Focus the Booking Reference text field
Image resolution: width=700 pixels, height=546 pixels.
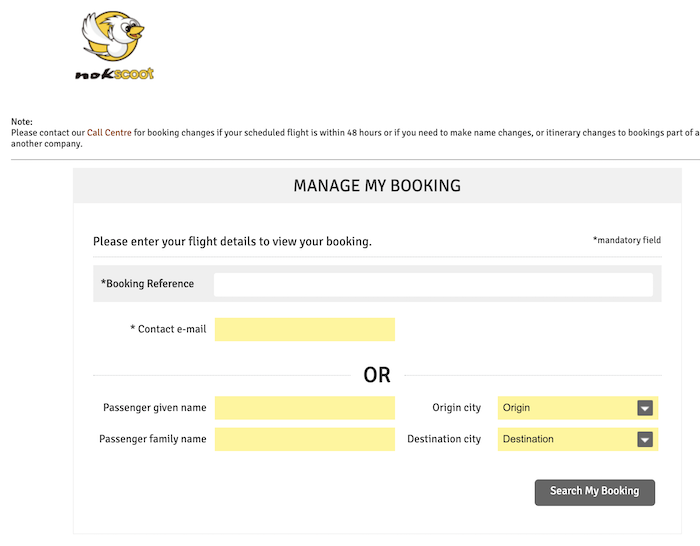pyautogui.click(x=433, y=284)
